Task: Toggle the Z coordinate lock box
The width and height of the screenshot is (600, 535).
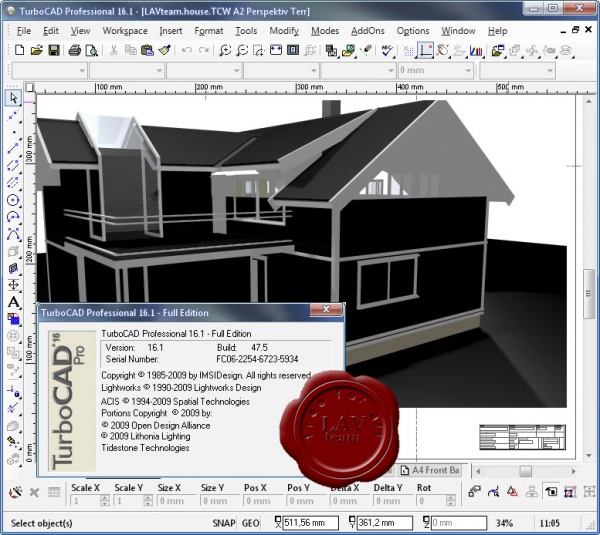Action: 426,519
